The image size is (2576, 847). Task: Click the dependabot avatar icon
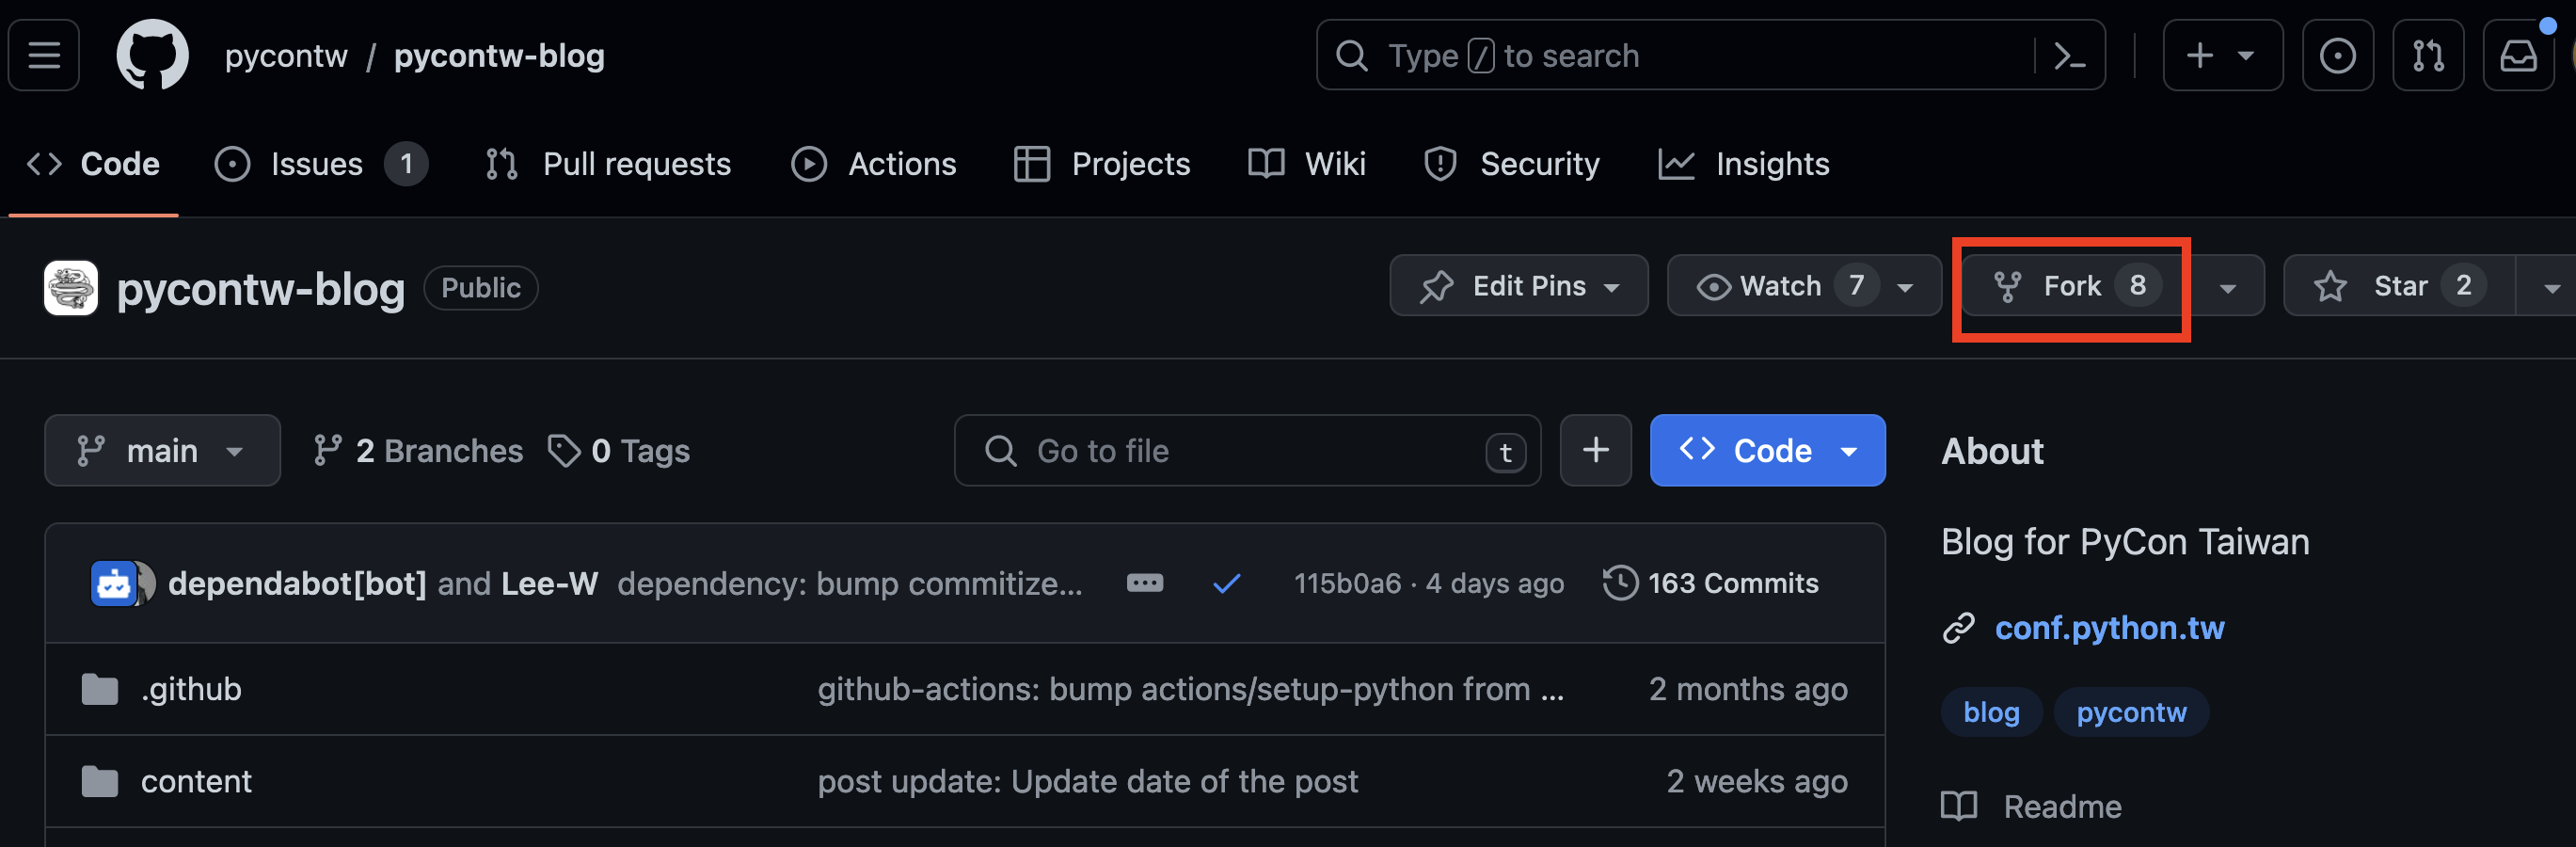(114, 583)
